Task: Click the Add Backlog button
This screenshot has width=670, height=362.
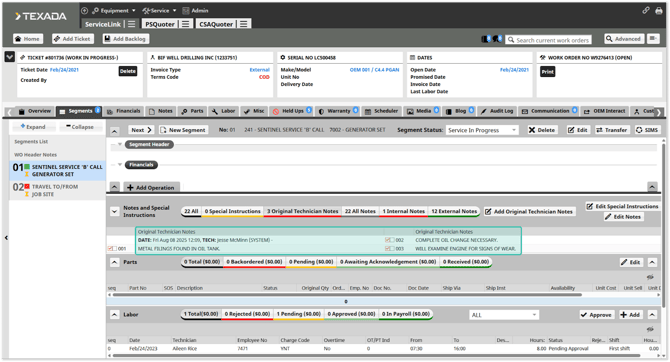Action: point(125,39)
